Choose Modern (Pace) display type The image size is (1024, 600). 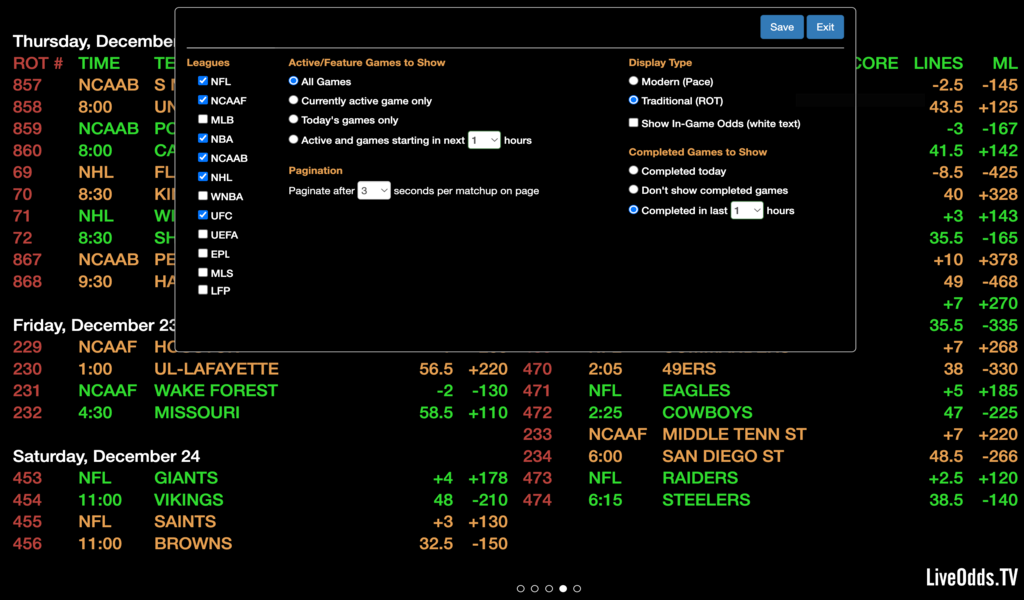coord(633,81)
